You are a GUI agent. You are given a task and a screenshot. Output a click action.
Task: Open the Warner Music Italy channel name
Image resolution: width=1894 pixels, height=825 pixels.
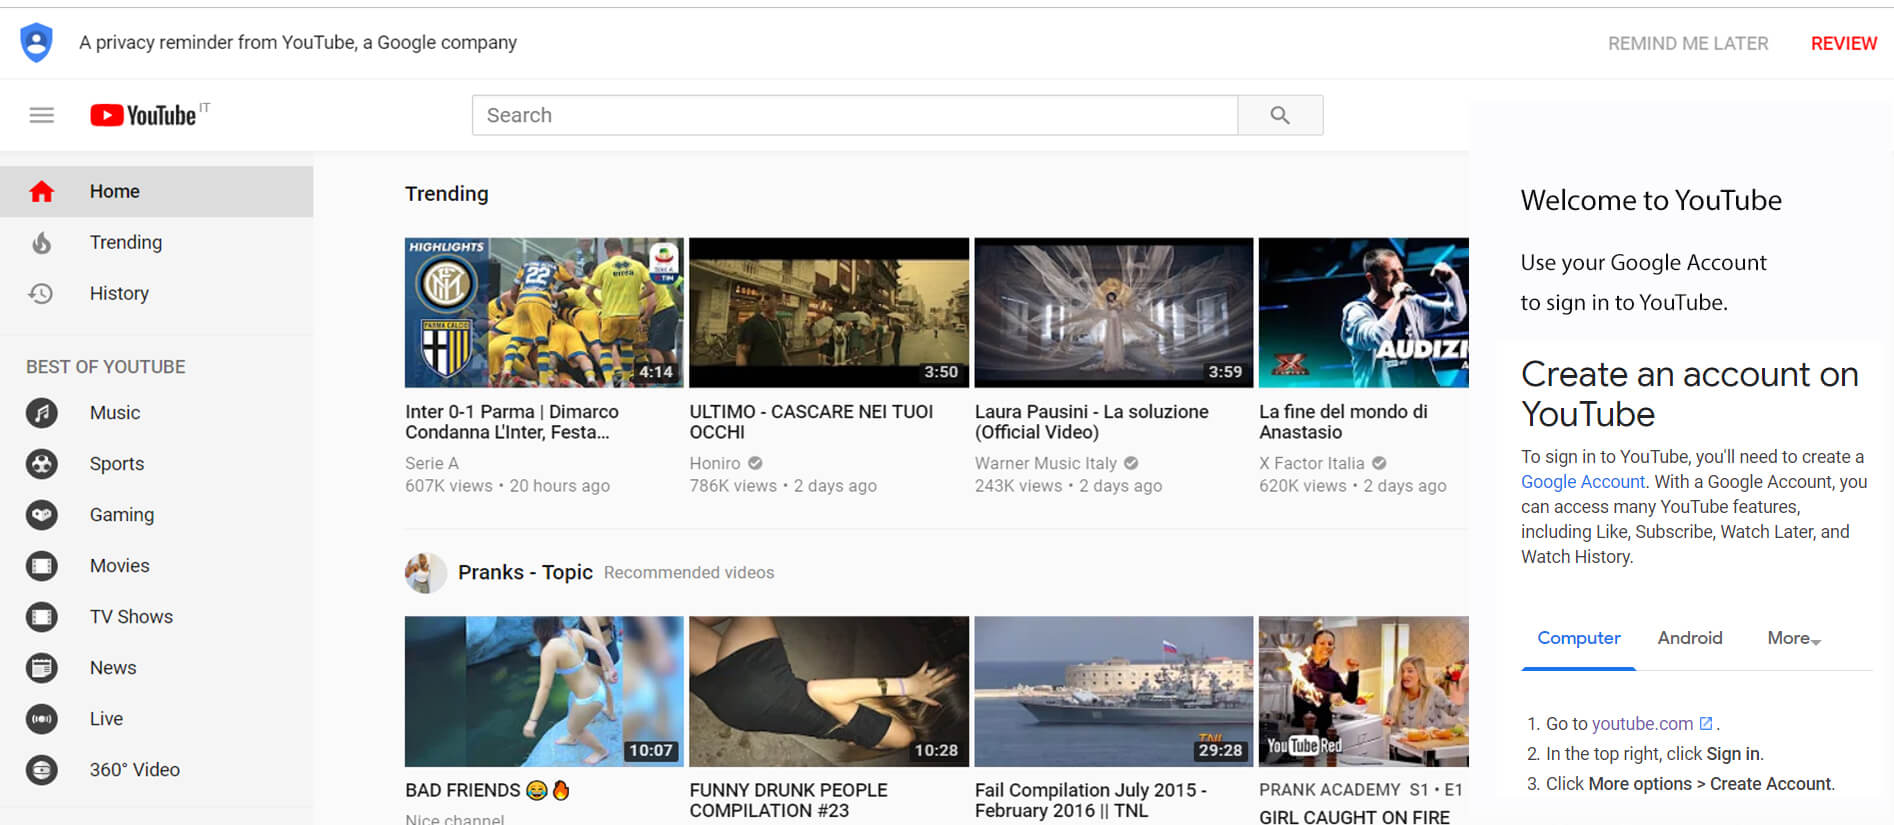point(1046,463)
